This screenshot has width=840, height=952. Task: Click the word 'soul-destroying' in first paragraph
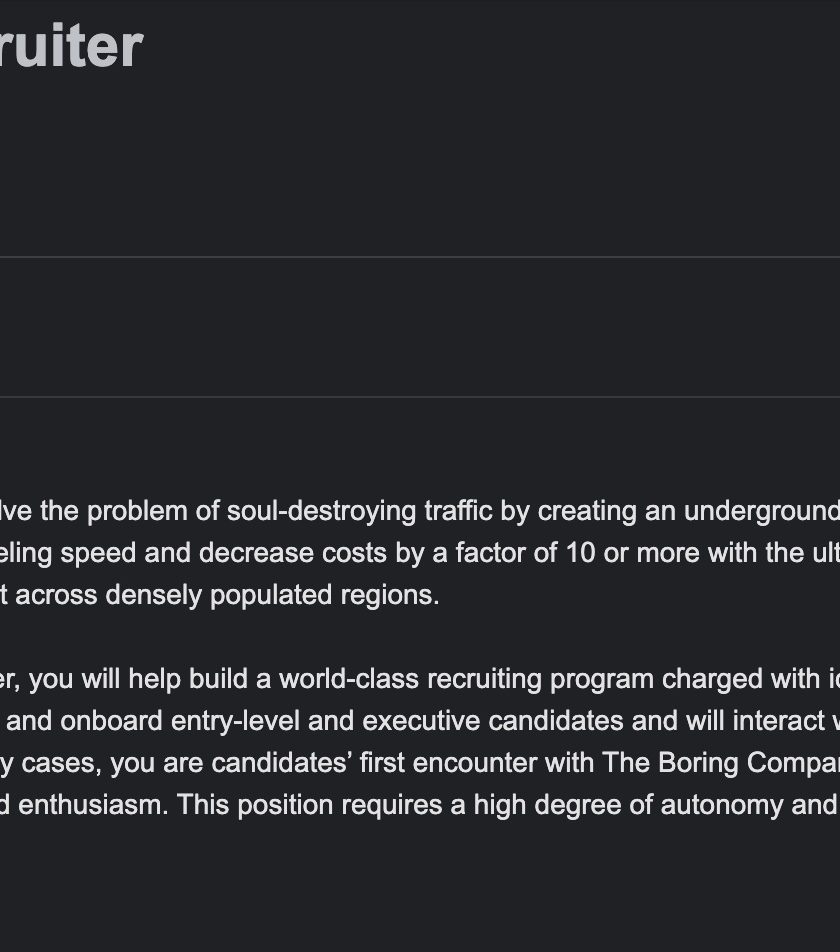[x=322, y=511]
